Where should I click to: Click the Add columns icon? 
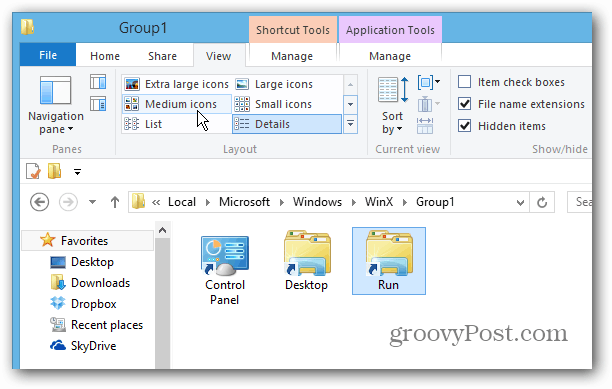point(429,104)
